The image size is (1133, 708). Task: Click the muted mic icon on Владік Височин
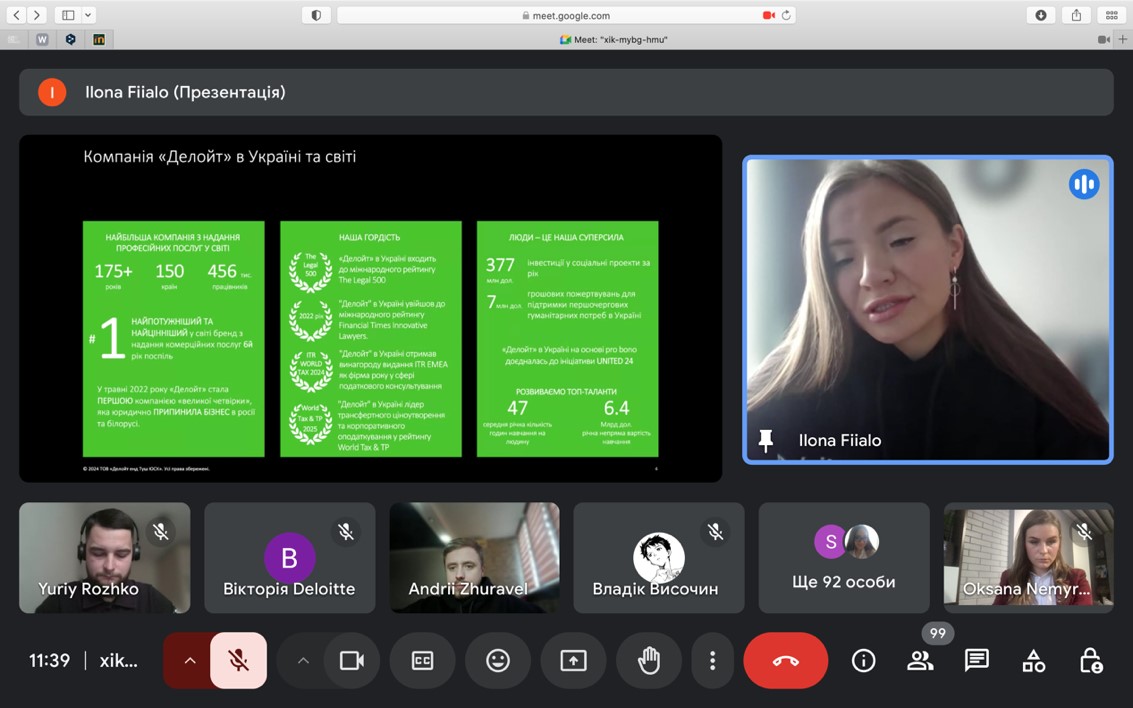pos(715,532)
